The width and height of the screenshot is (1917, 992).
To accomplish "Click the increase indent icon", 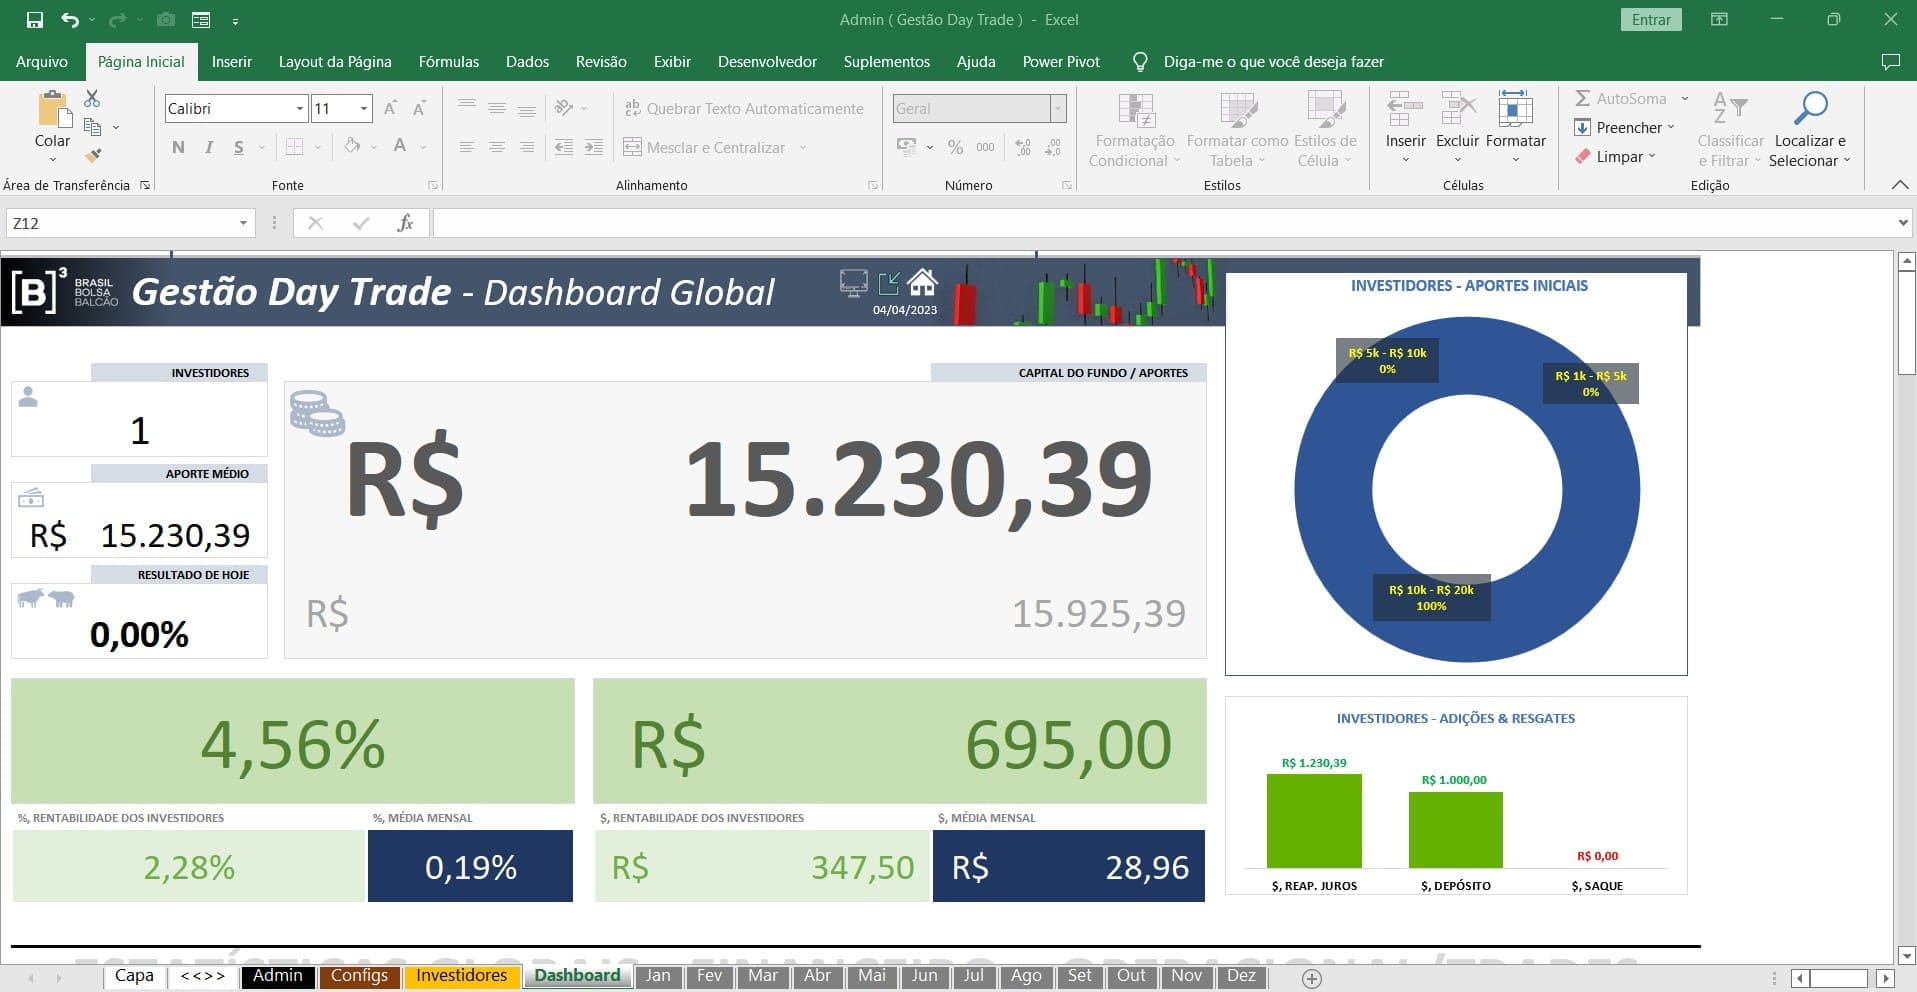I will 594,147.
